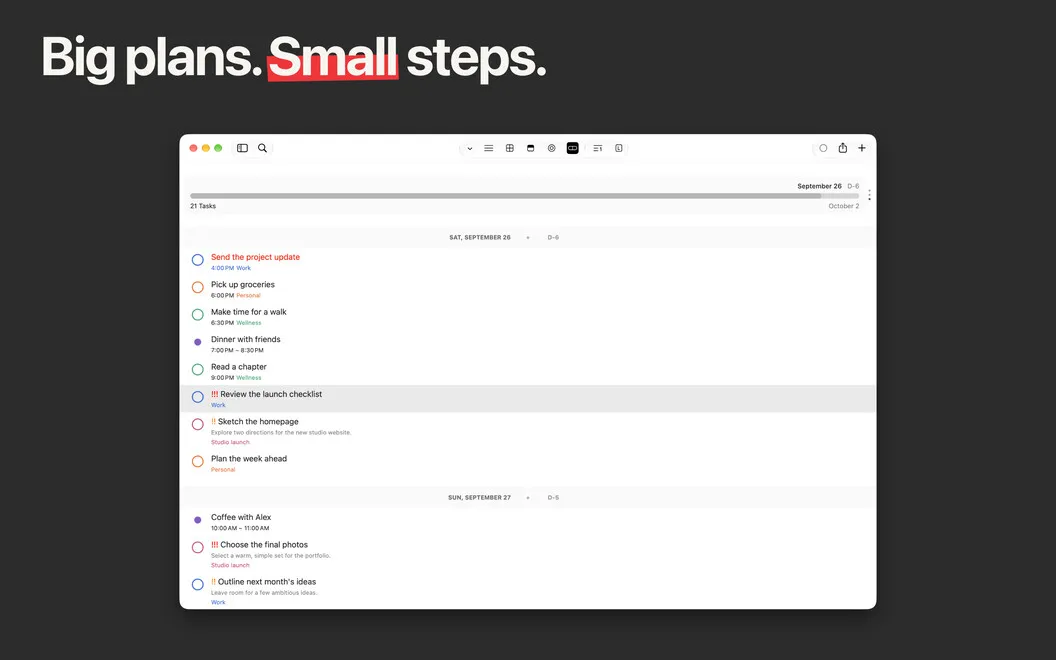
Task: Complete Make time for a walk
Action: [197, 315]
